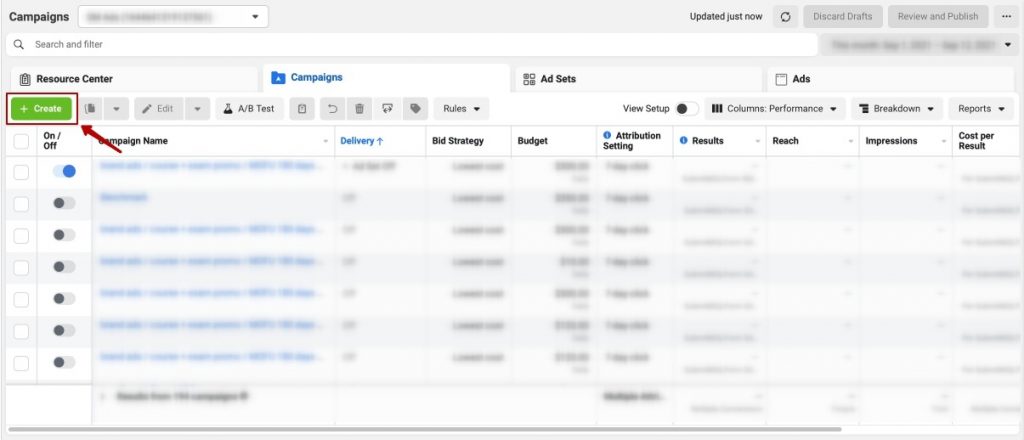Image resolution: width=1024 pixels, height=440 pixels.
Task: Click the 'Updated just now' text
Action: (x=726, y=16)
